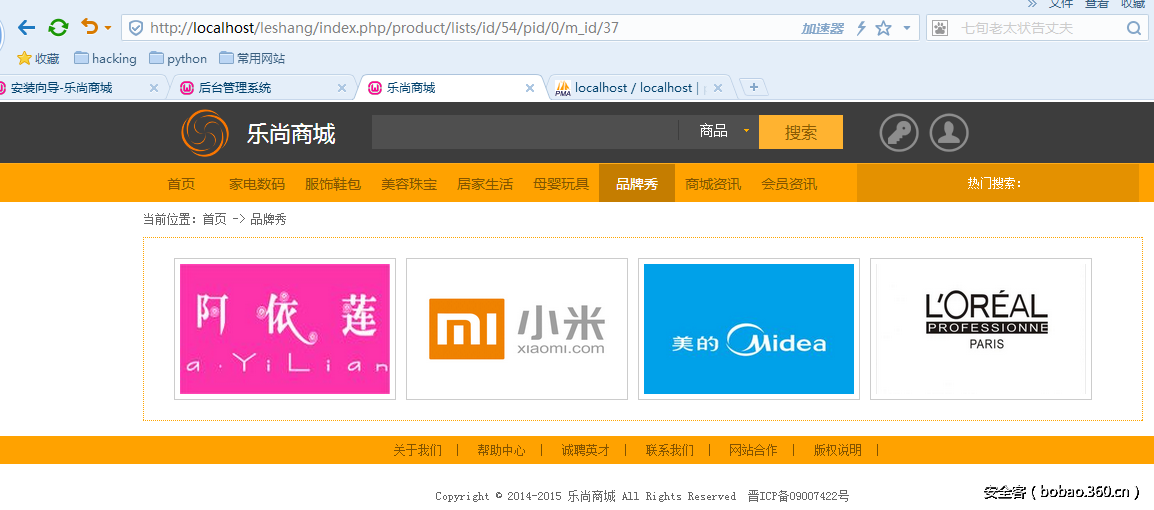Click the lightning bolt accelerator icon
The image size is (1154, 510).
point(861,28)
